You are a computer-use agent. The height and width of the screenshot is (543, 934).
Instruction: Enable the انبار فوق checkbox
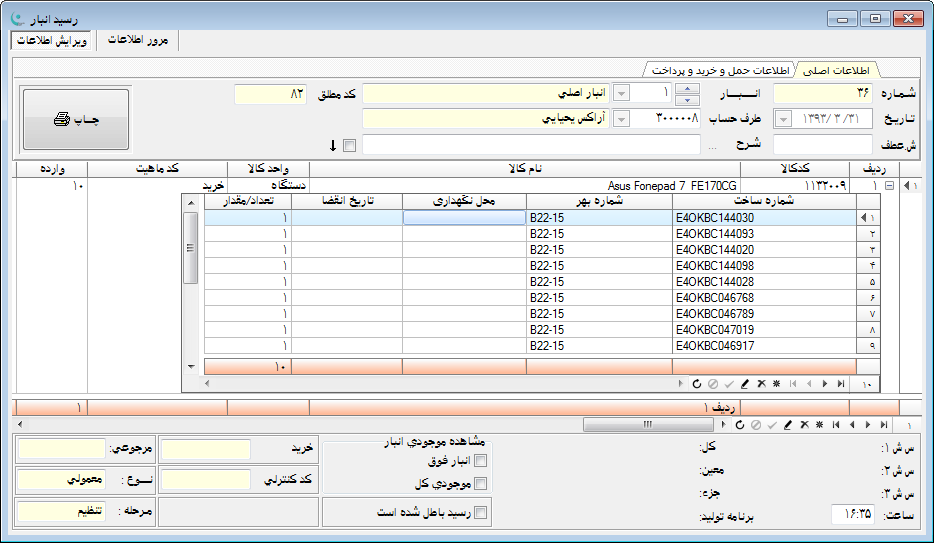pyautogui.click(x=480, y=461)
